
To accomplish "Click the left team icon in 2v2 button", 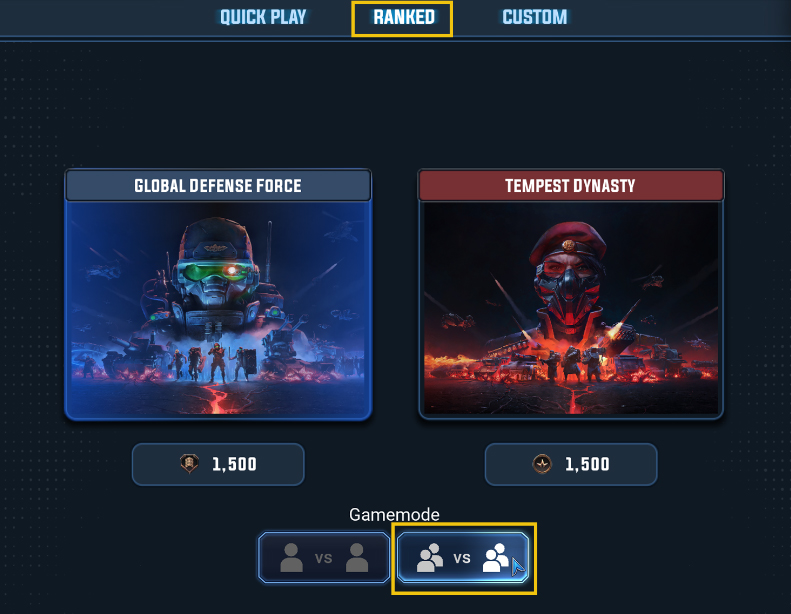I will (x=429, y=557).
